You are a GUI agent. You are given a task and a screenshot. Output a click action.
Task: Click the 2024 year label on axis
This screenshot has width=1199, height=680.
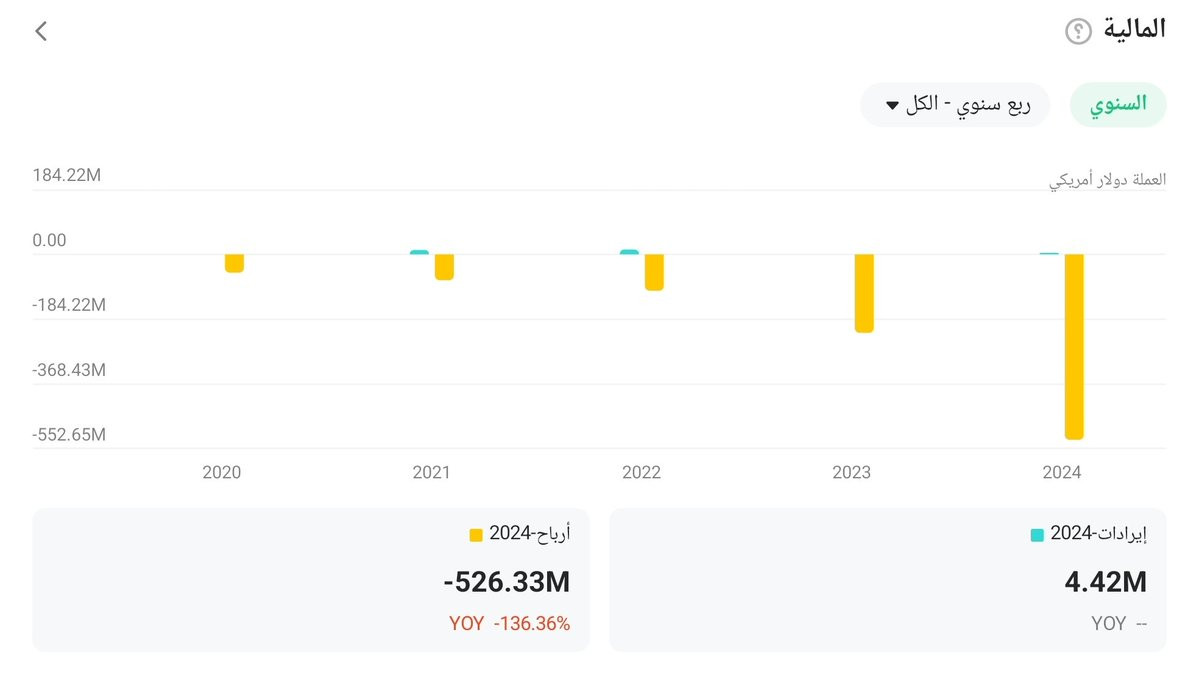pos(1061,472)
